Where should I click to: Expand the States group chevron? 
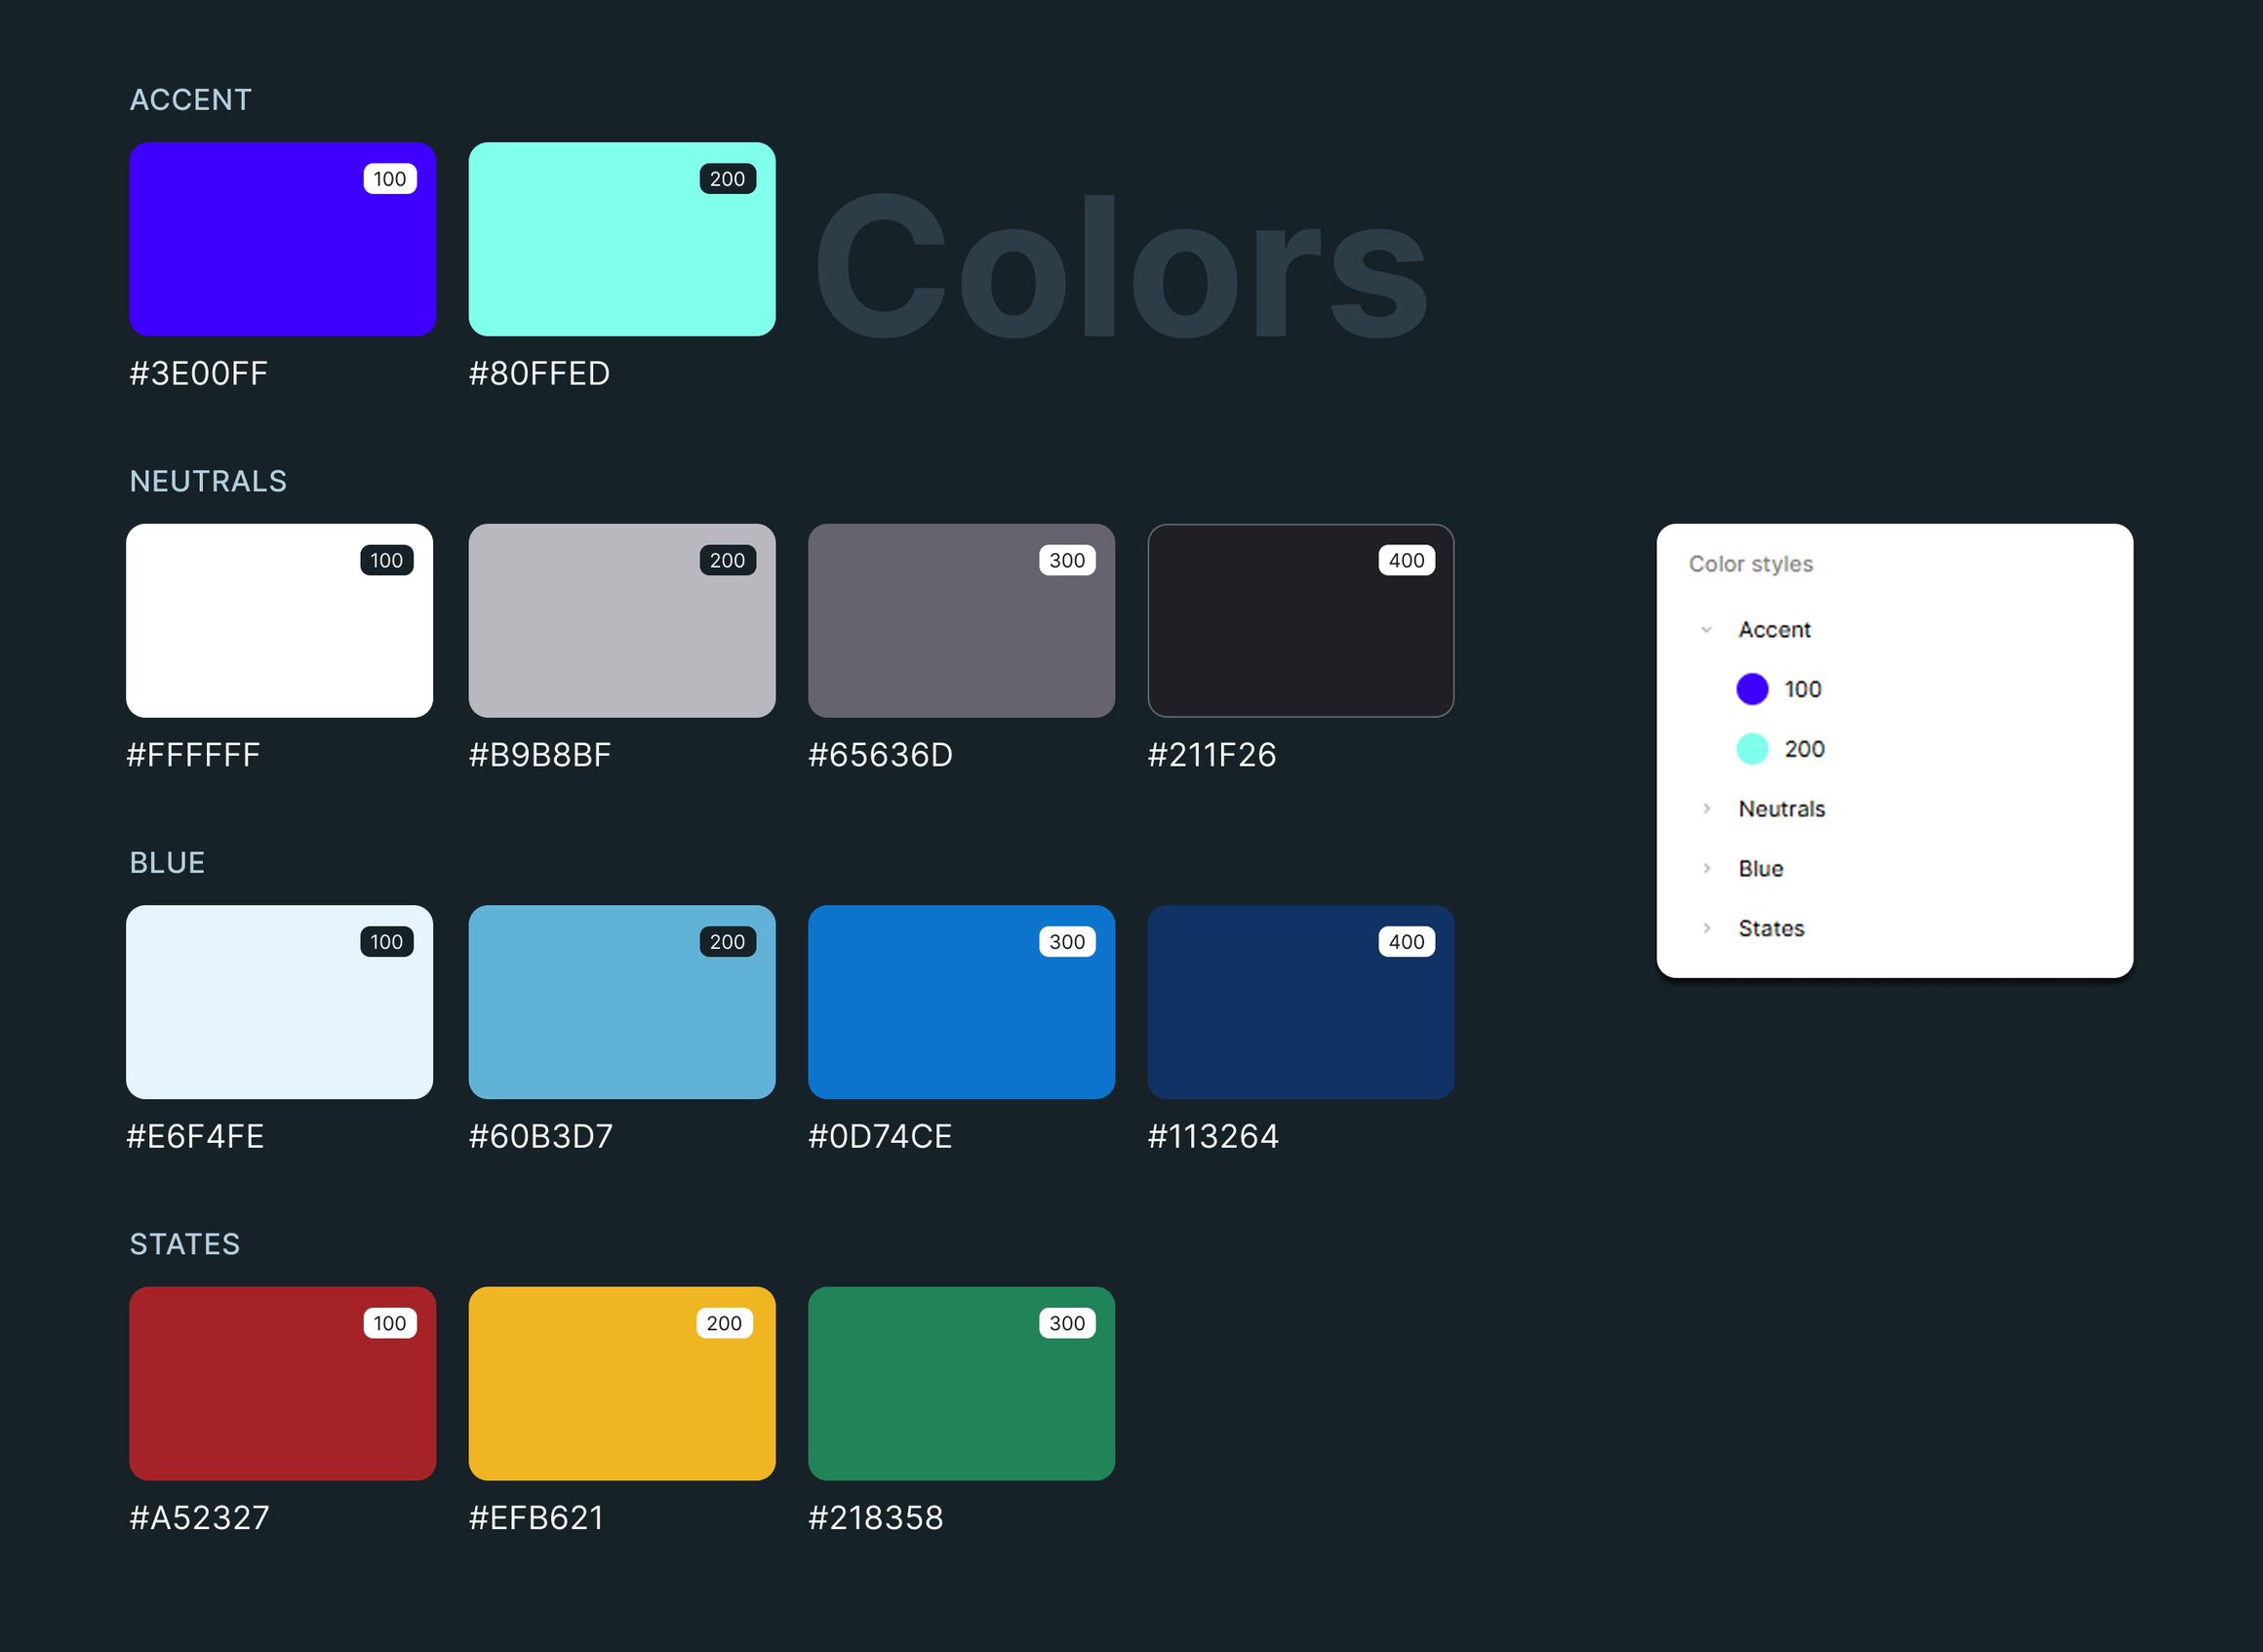pos(1706,929)
